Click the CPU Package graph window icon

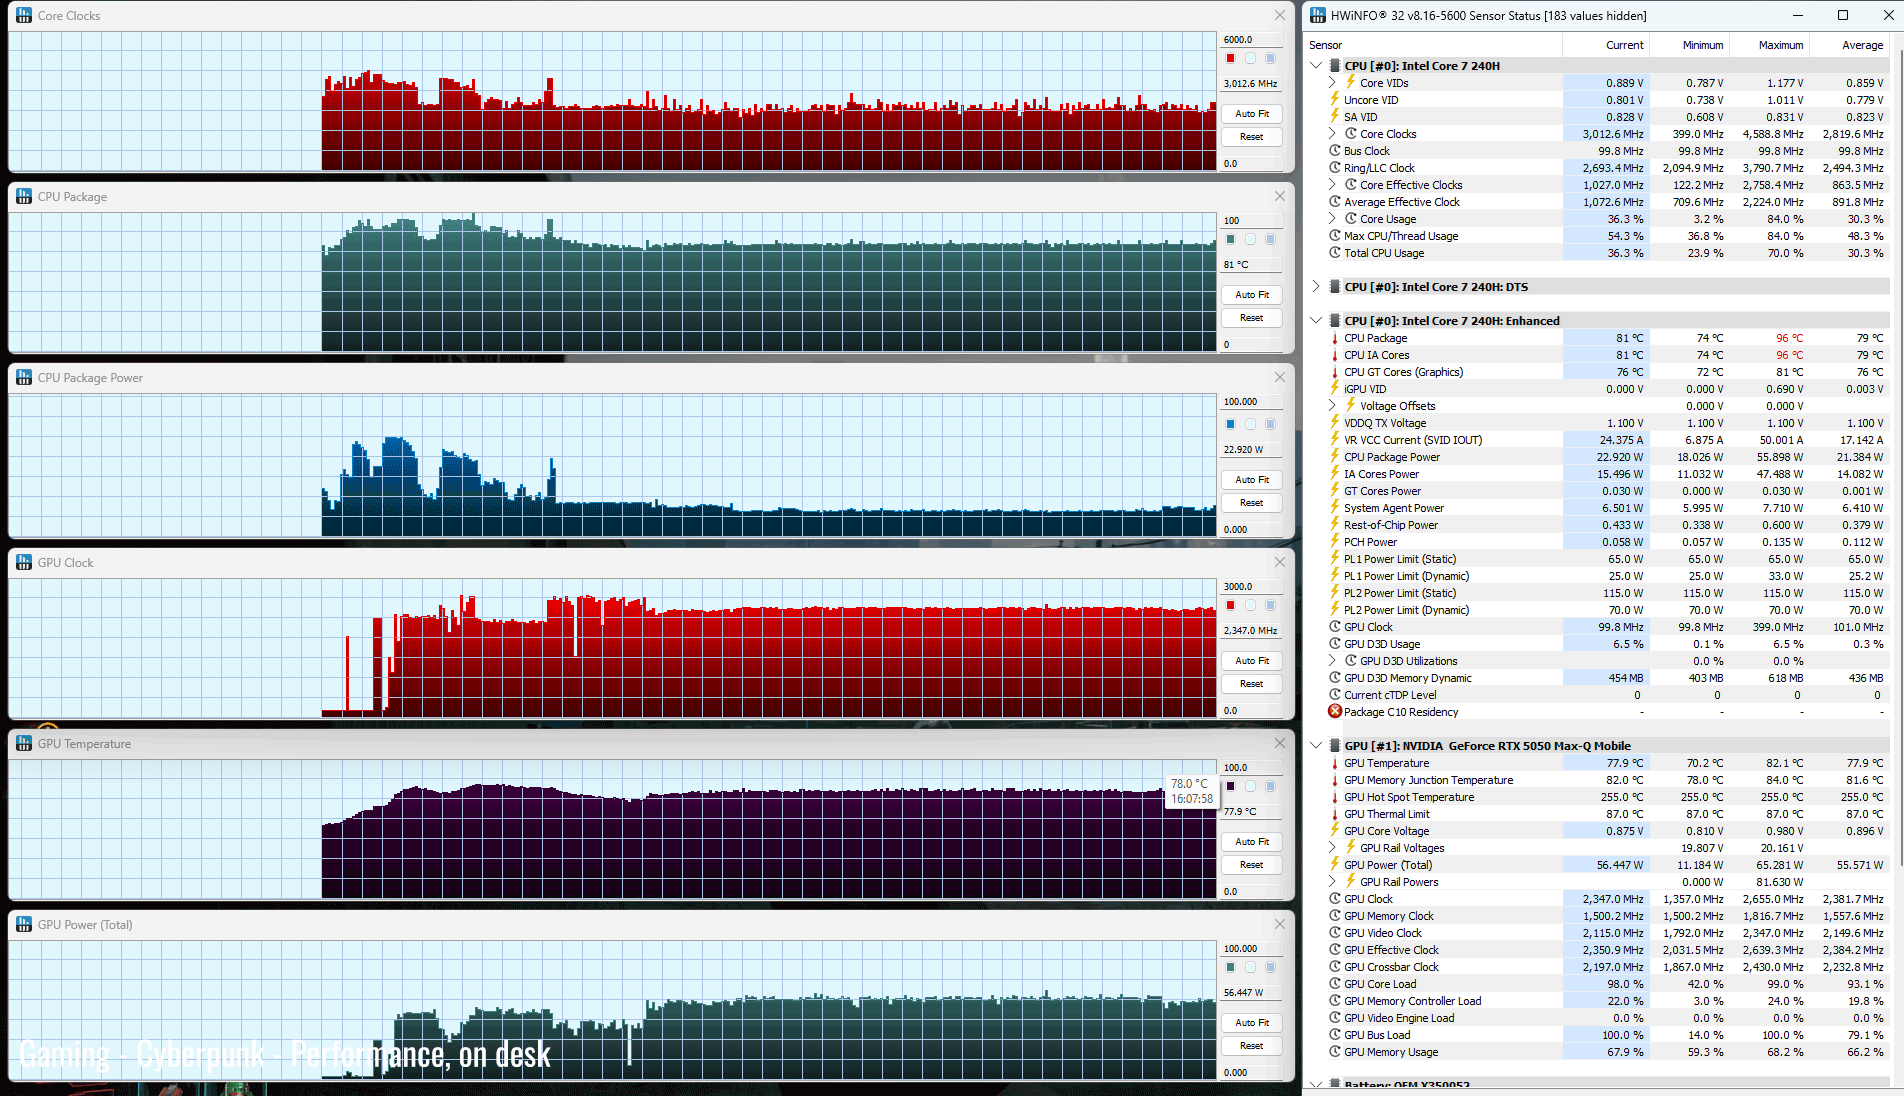click(x=23, y=196)
